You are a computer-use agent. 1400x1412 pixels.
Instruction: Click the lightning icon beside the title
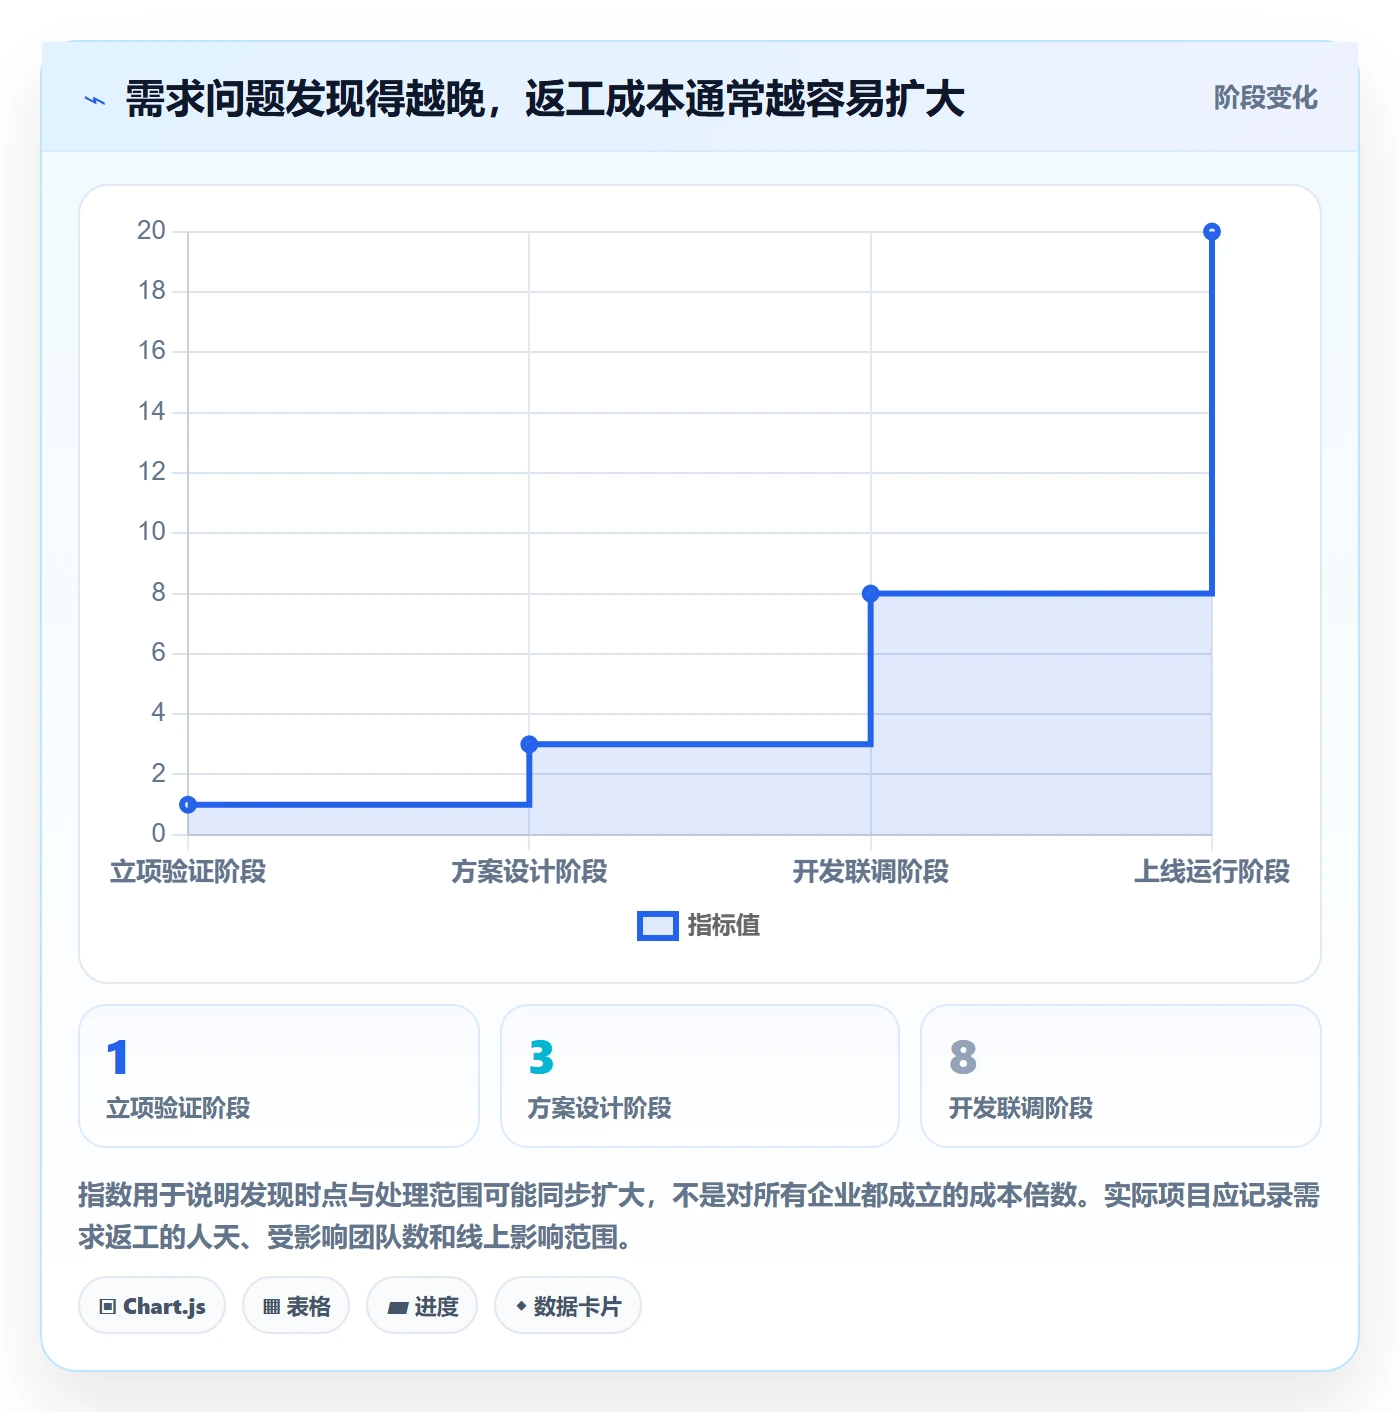pyautogui.click(x=95, y=100)
